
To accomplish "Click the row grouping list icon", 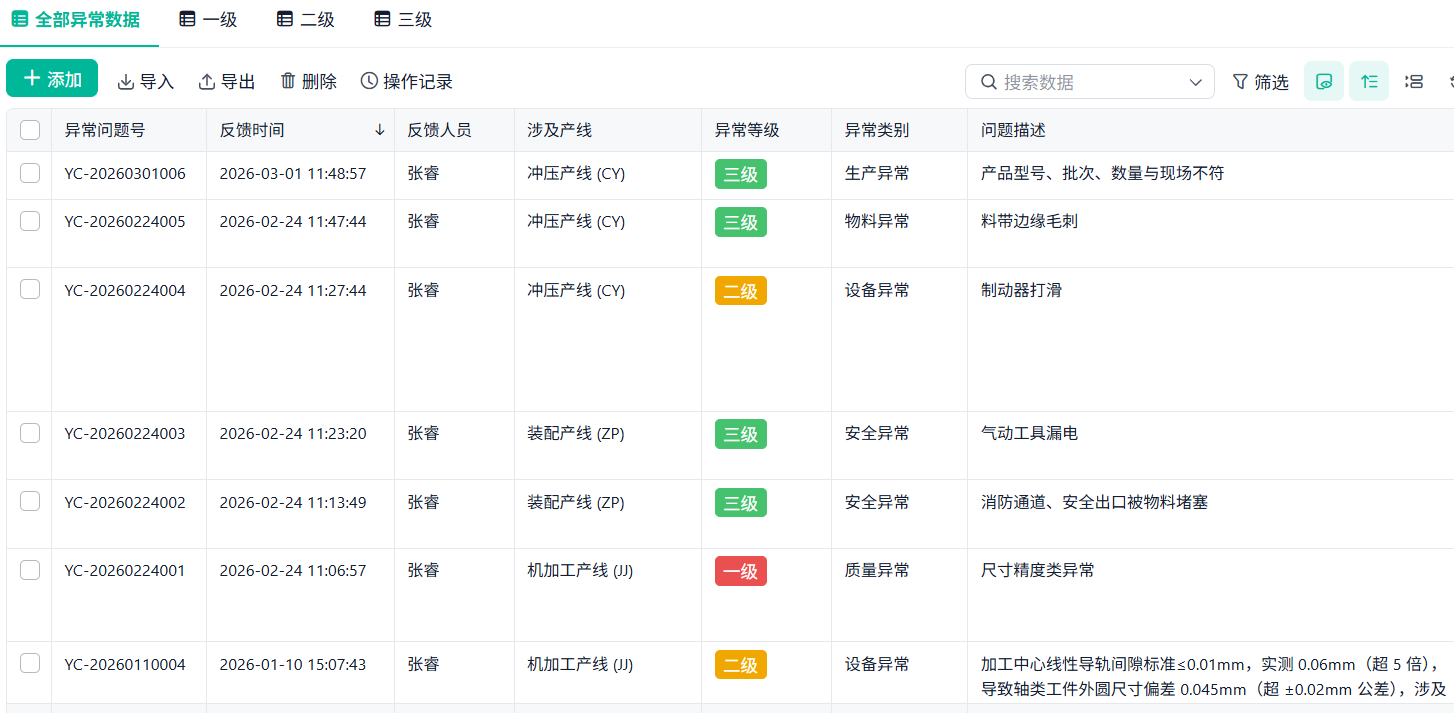I will coord(1414,81).
